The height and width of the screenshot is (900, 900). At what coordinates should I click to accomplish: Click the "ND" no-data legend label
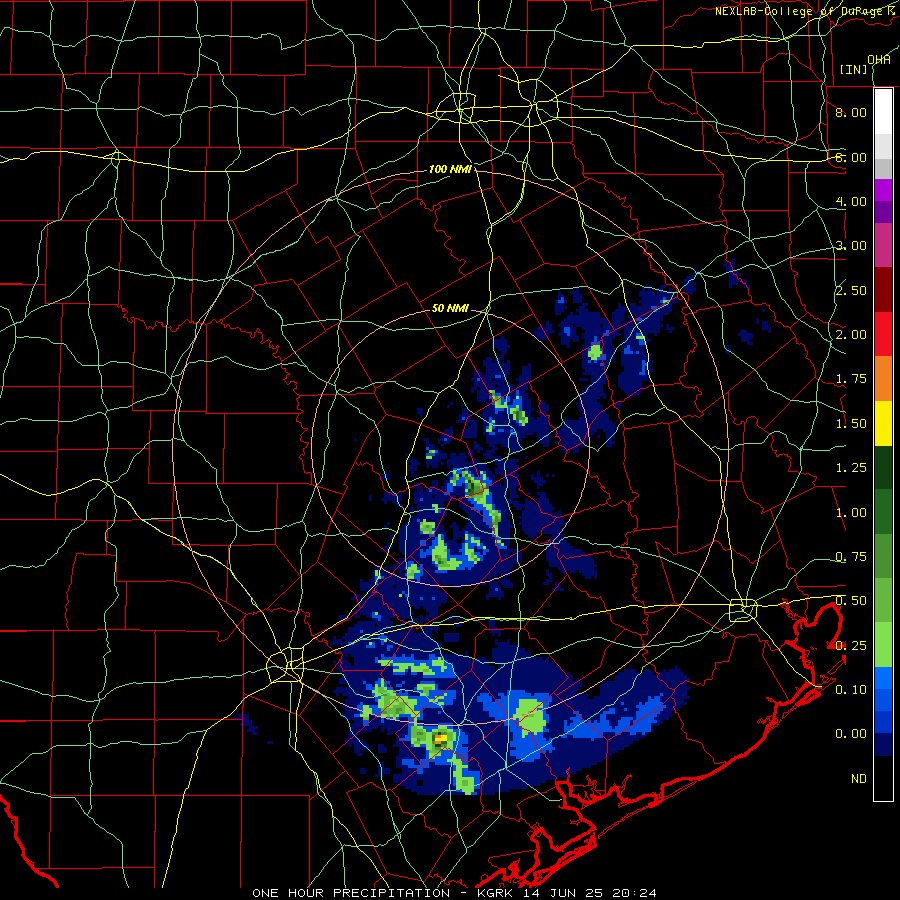click(x=859, y=779)
